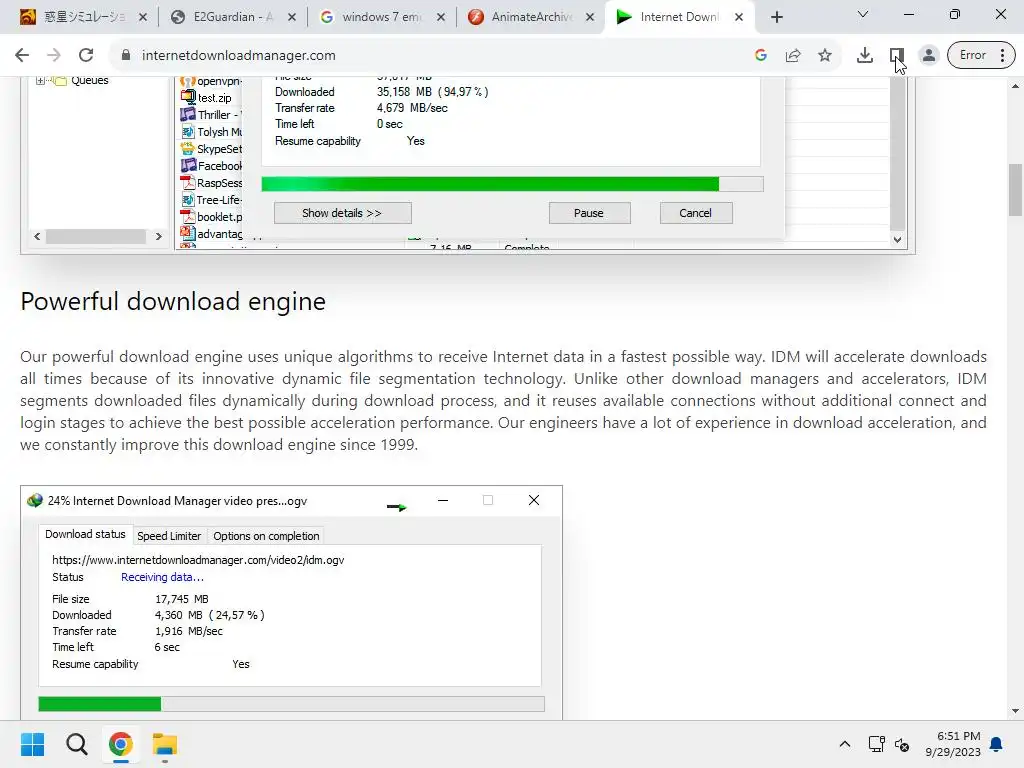Click Thriller file entry

point(212,115)
